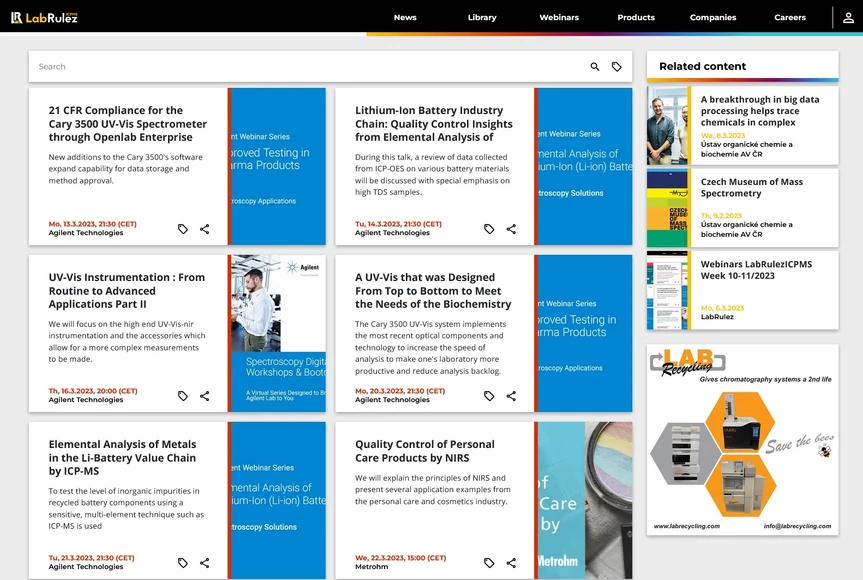
Task: Open Quality Control of Personal Care Products title
Action: tap(425, 451)
